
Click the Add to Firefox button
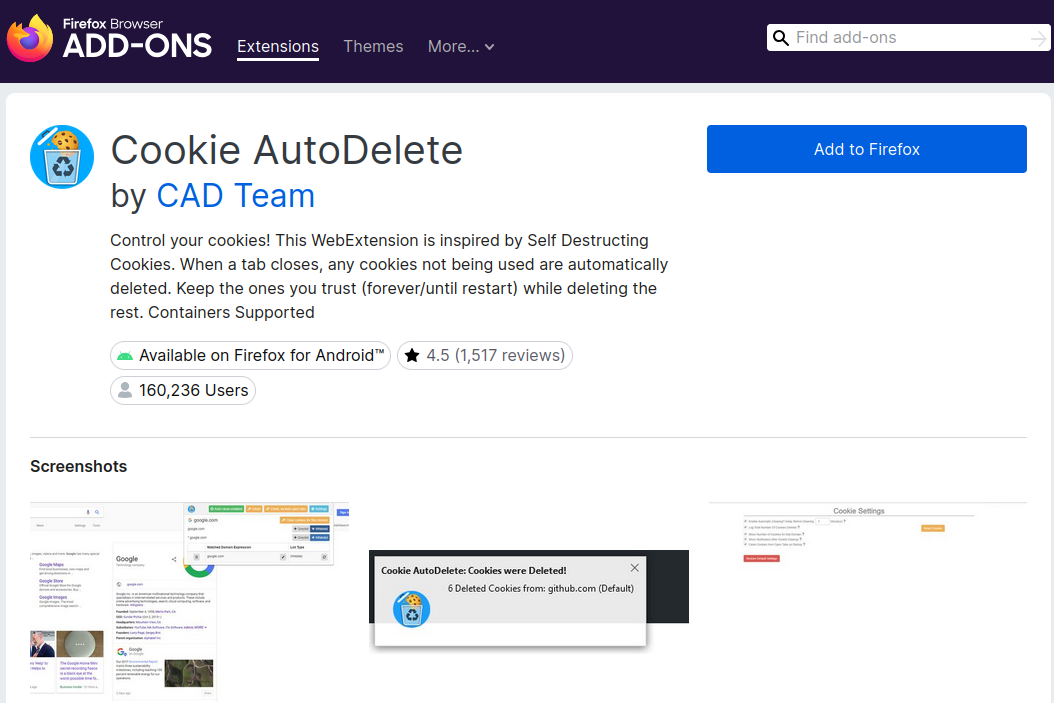tap(866, 149)
